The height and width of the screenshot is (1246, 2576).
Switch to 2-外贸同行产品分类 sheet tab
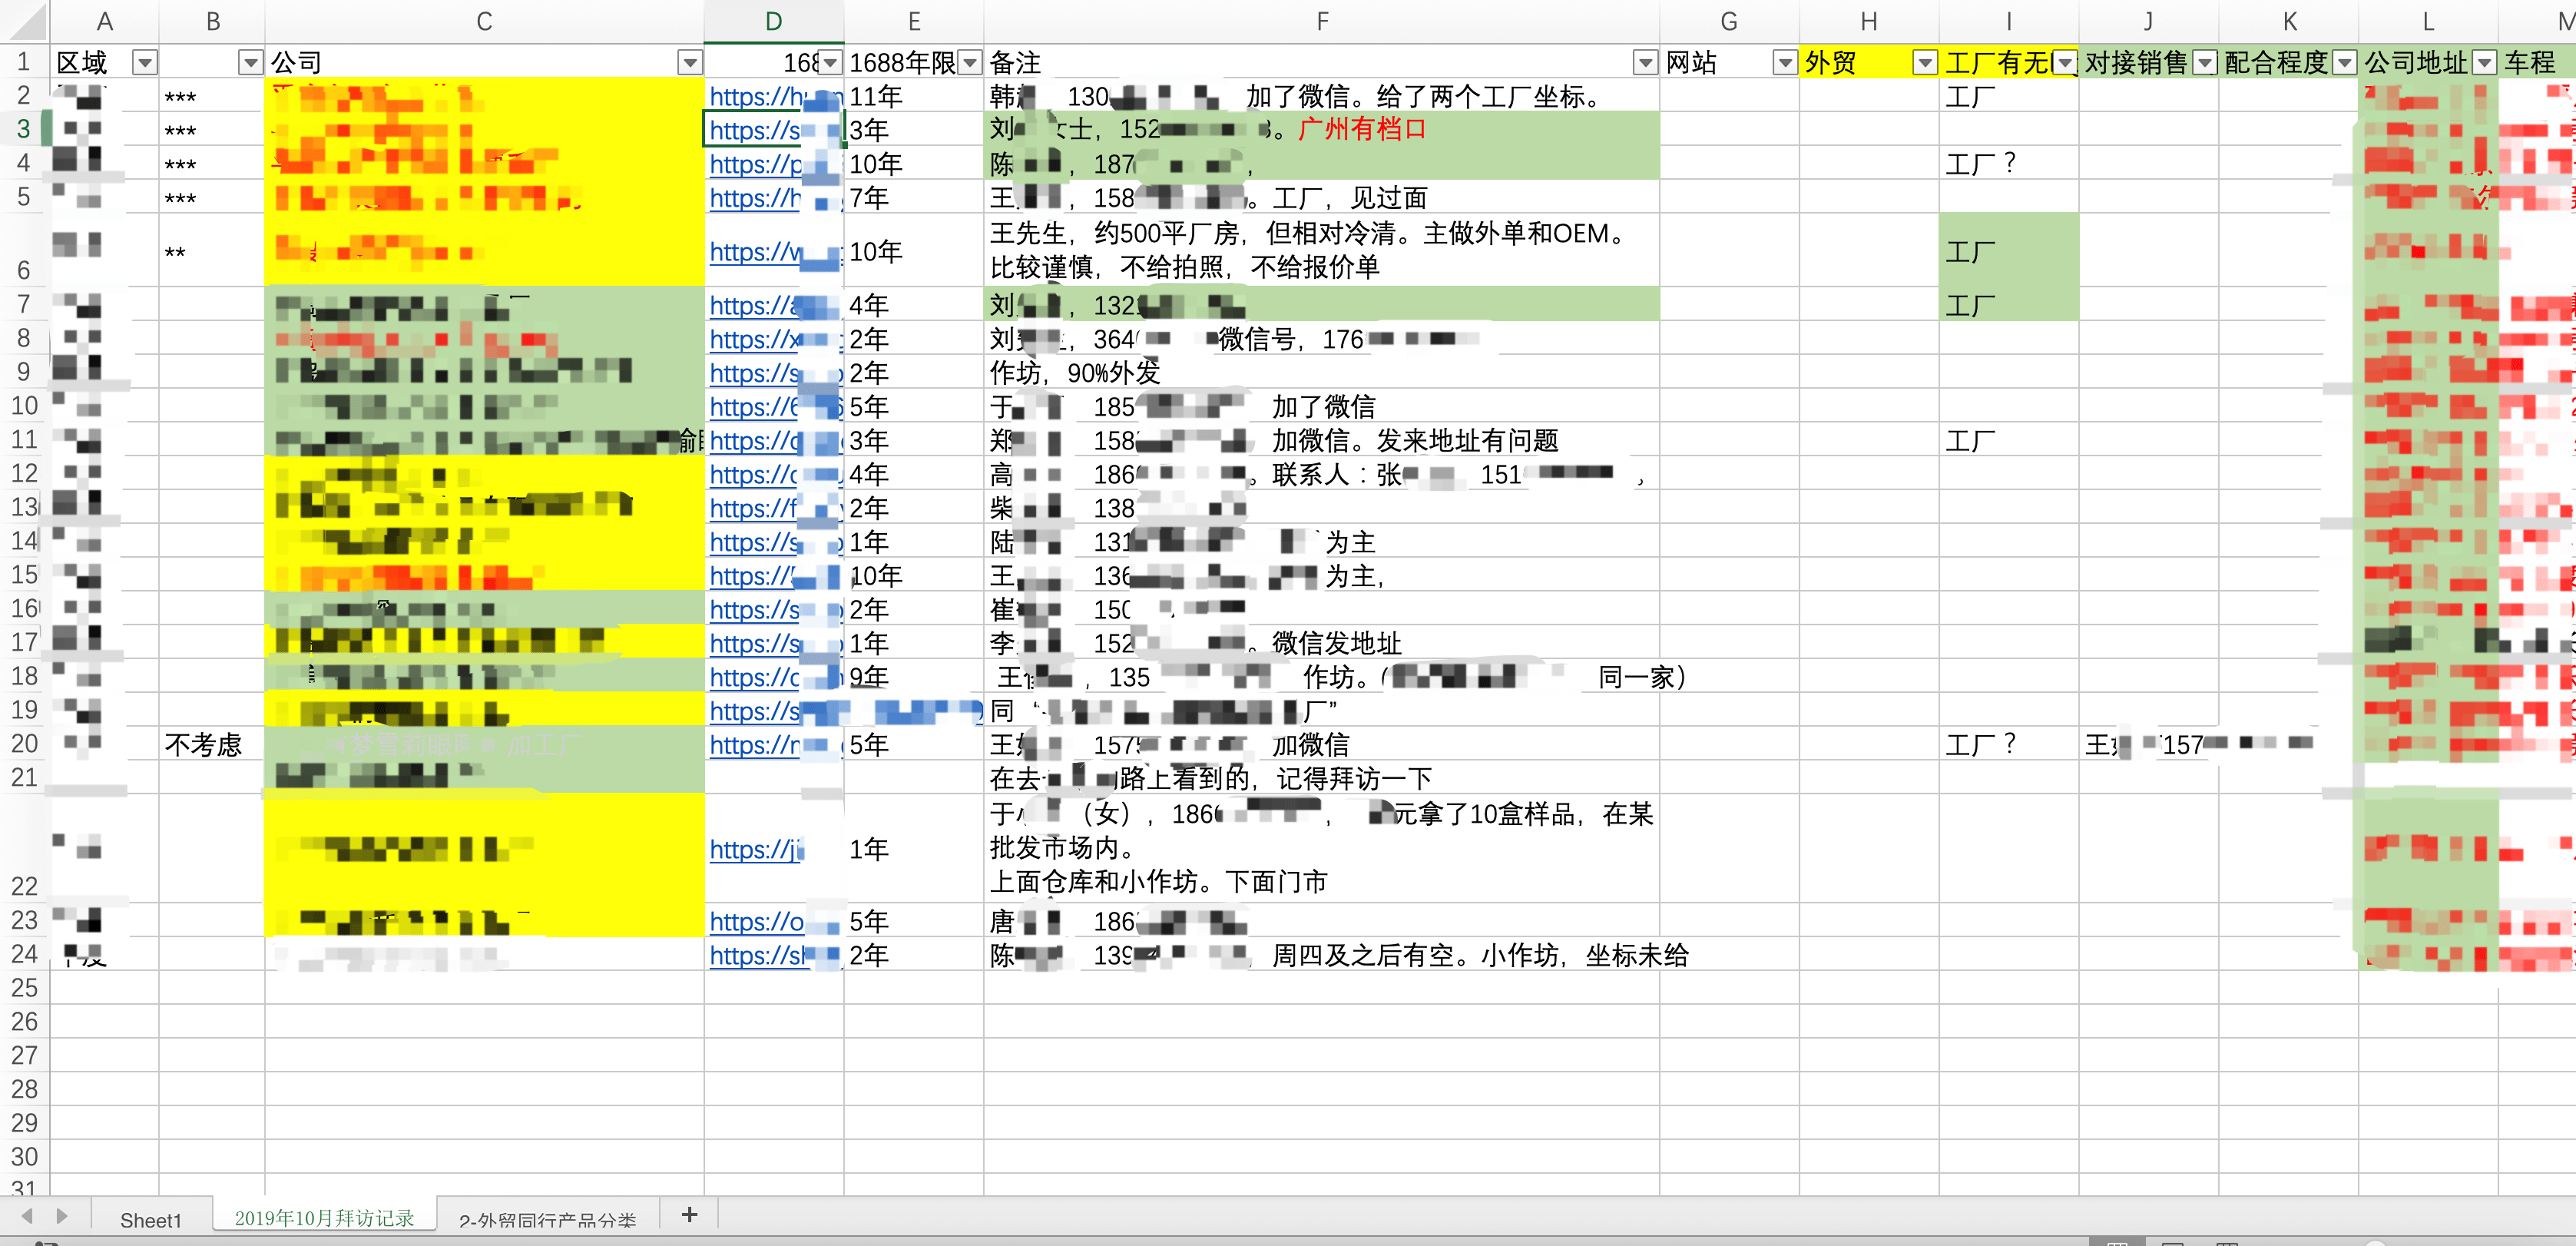tap(547, 1220)
